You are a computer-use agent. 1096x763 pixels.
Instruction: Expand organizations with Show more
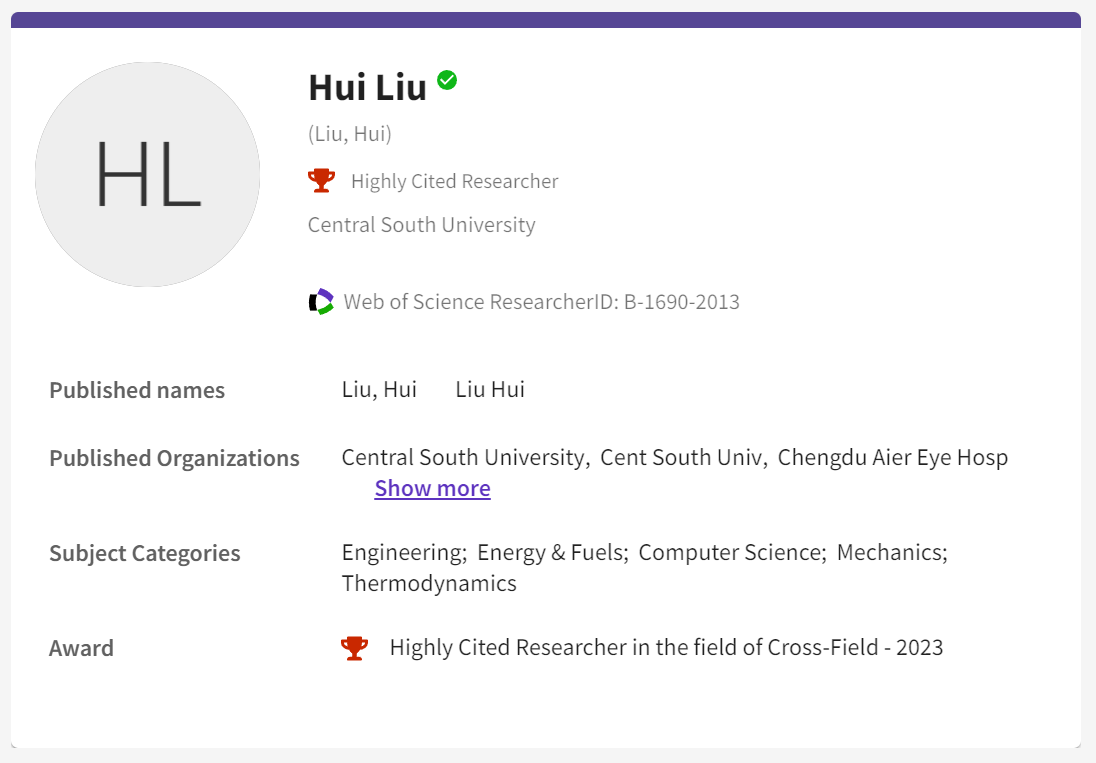[432, 488]
